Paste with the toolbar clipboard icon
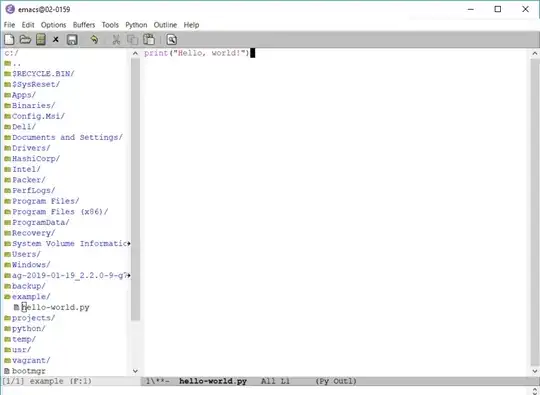 pyautogui.click(x=149, y=40)
